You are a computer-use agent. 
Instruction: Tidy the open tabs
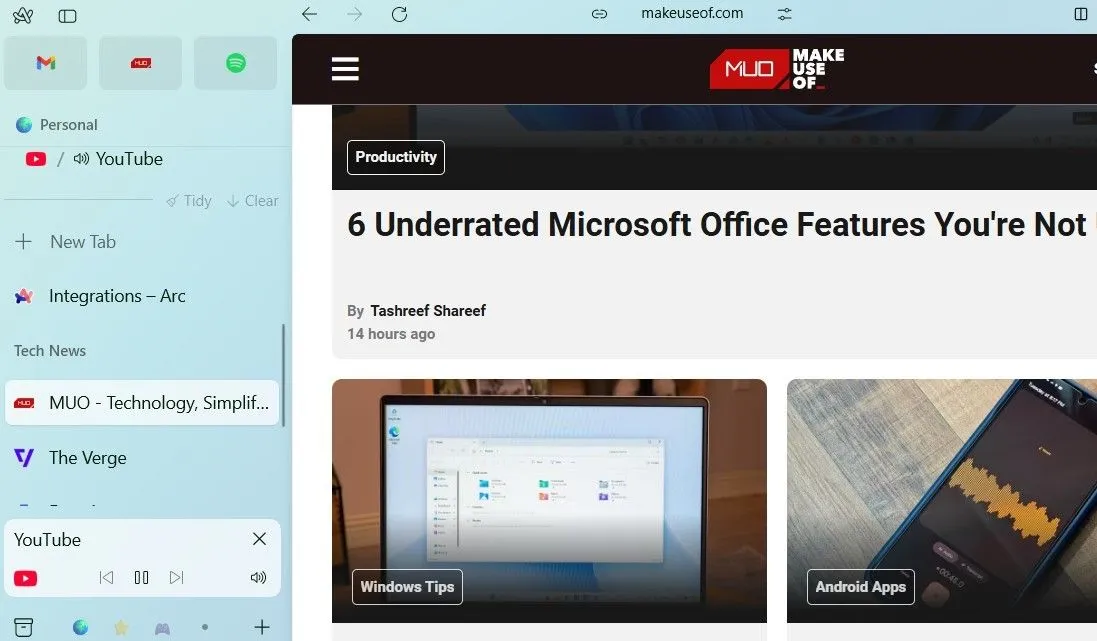point(189,201)
